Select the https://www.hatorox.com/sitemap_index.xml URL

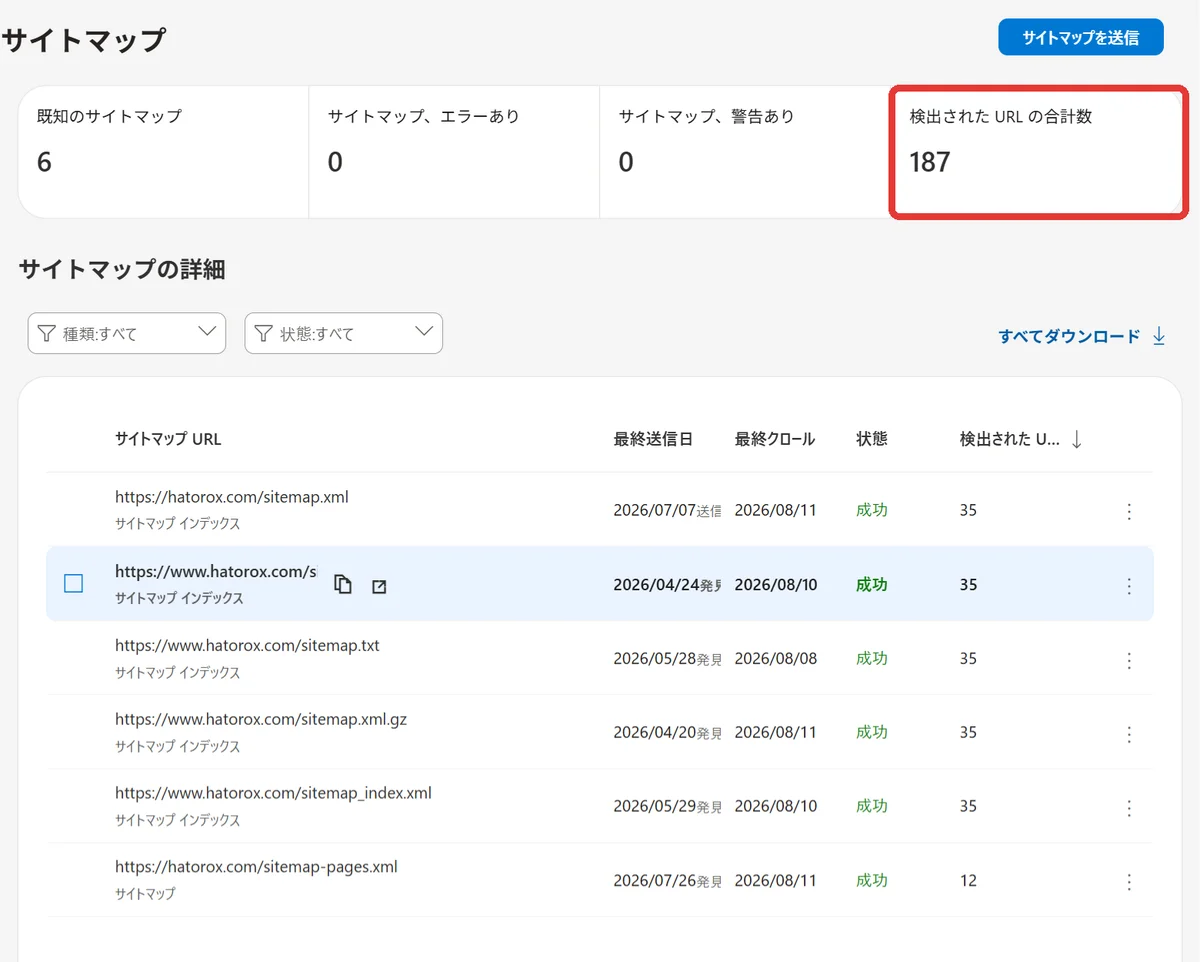tap(273, 793)
